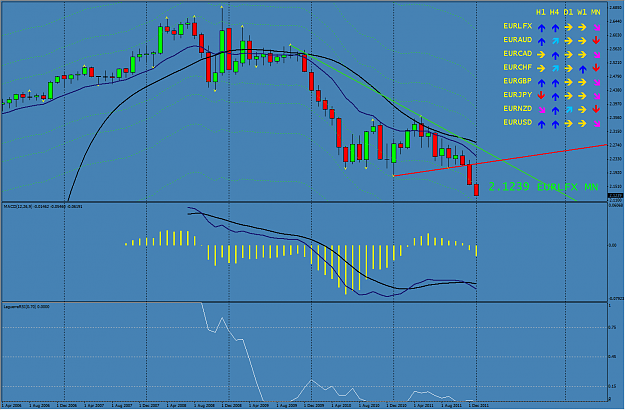Click the 0.75 level on Laguerre scale

pos(612,328)
